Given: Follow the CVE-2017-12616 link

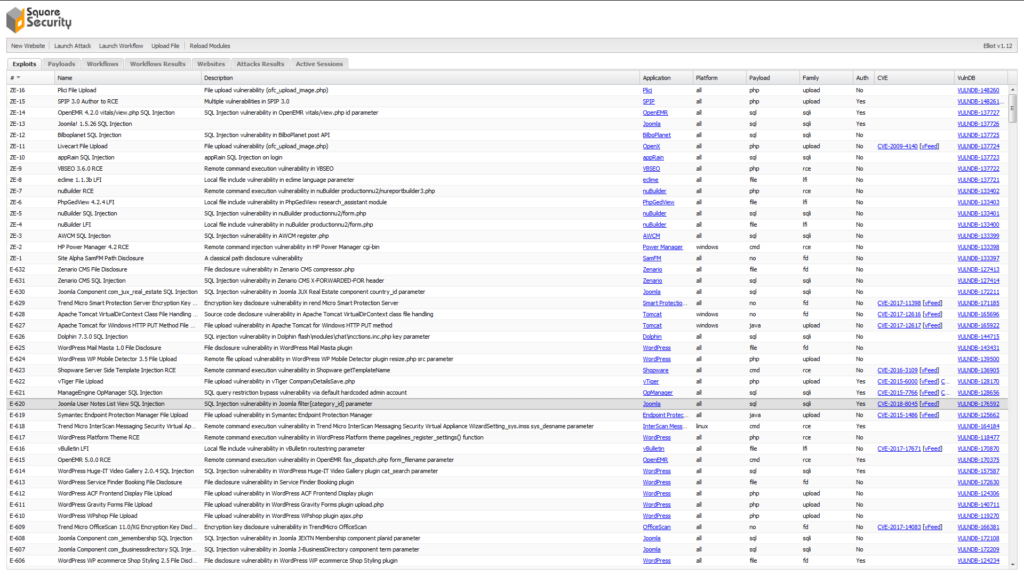Looking at the screenshot, I should click(x=899, y=314).
